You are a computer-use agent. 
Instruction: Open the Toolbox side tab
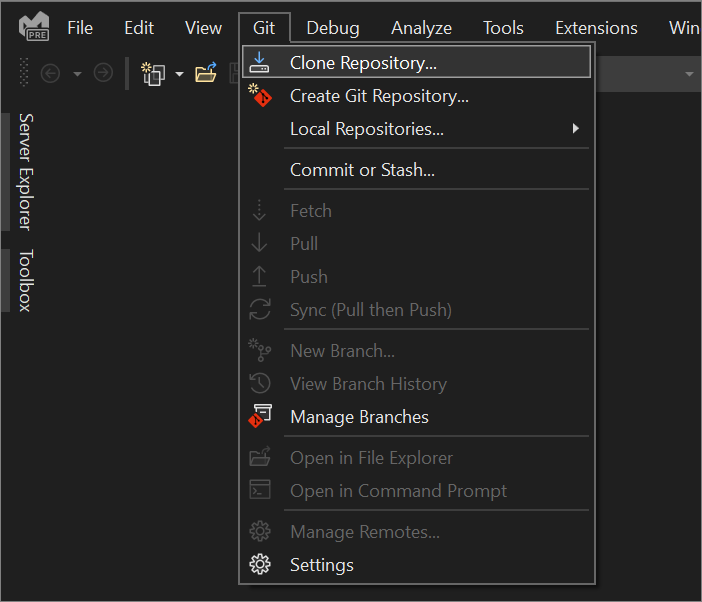(25, 280)
